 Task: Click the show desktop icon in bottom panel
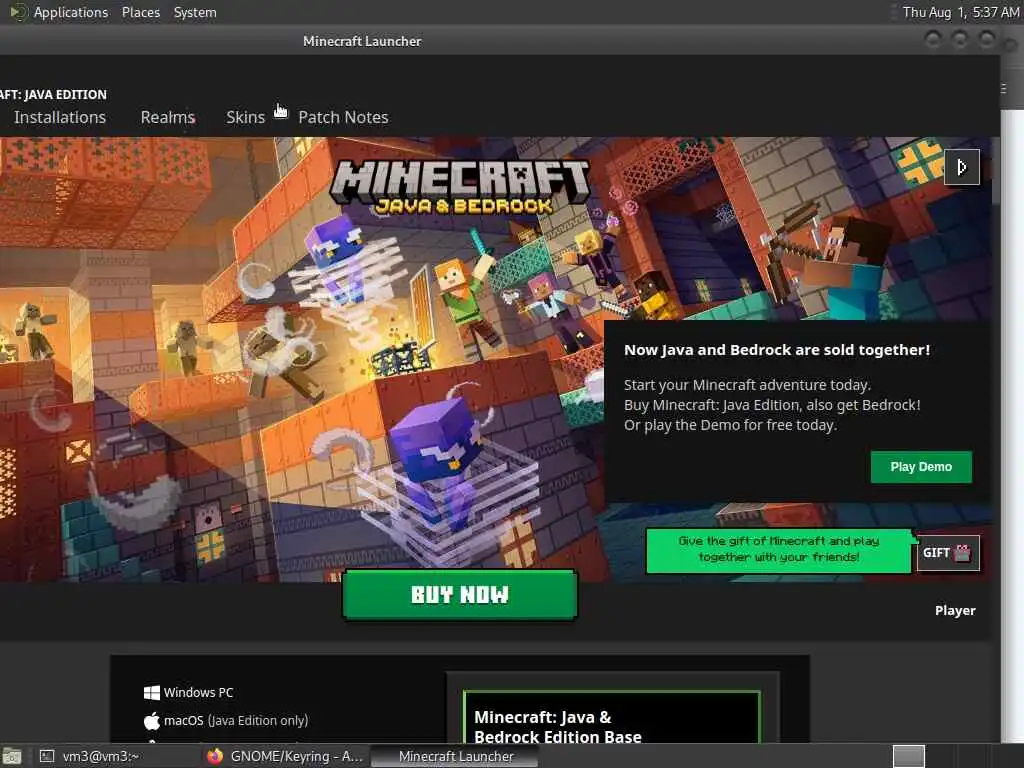point(12,756)
